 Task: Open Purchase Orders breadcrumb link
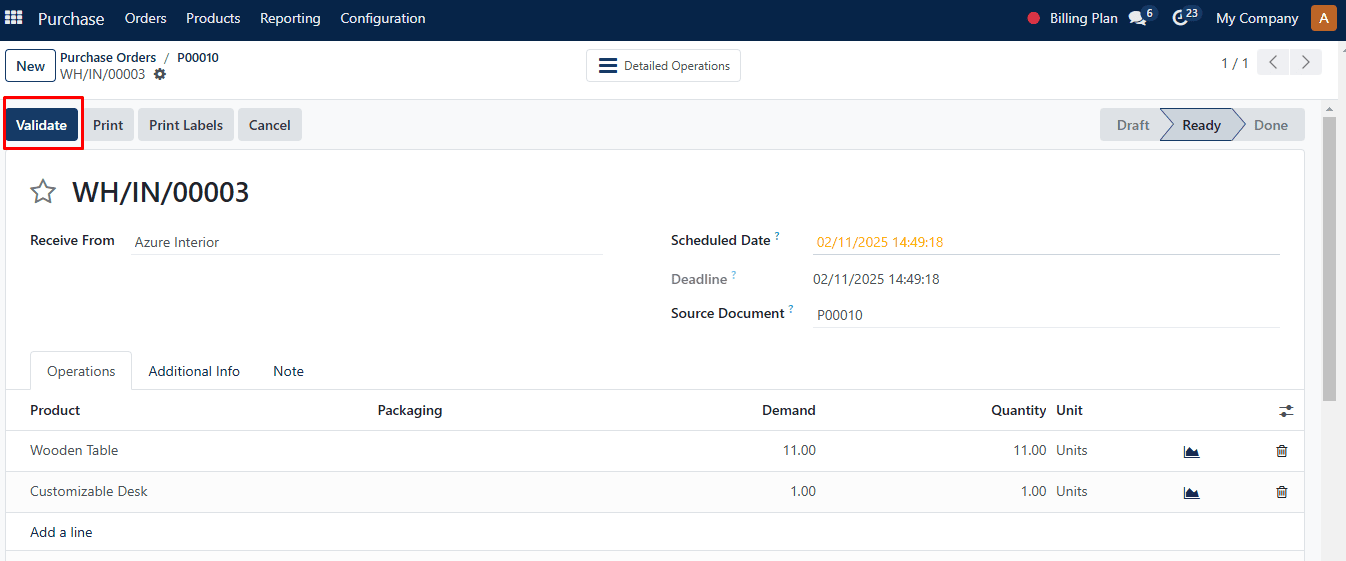click(108, 57)
